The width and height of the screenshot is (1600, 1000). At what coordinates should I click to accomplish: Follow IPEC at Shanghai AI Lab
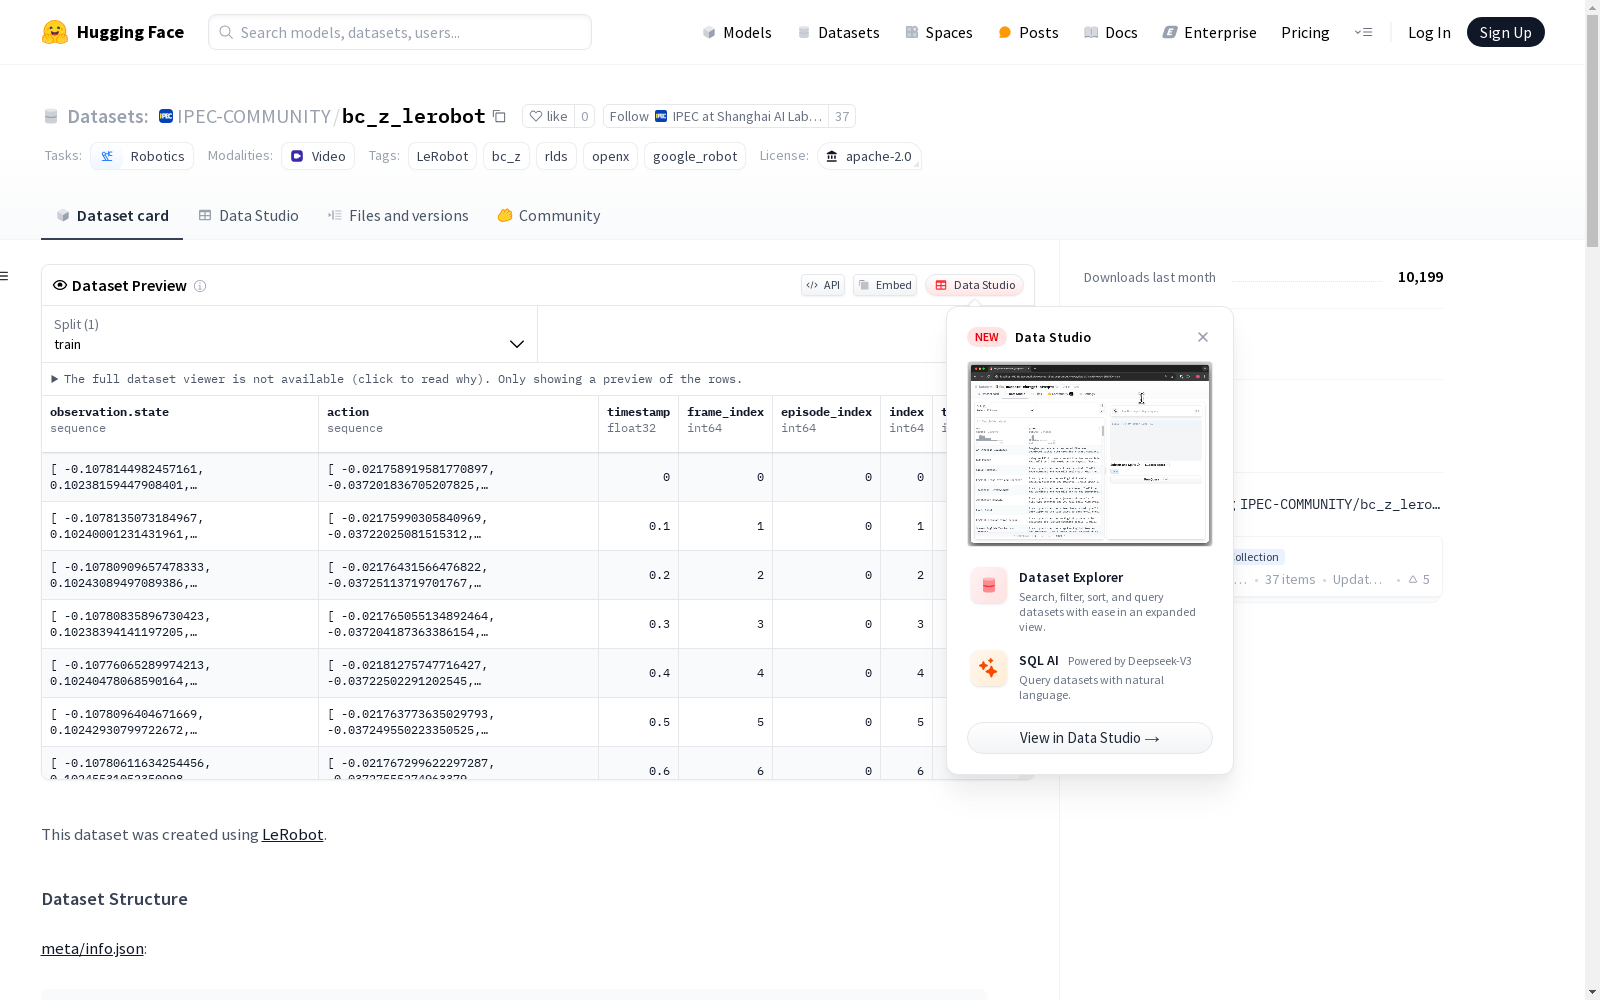[716, 116]
